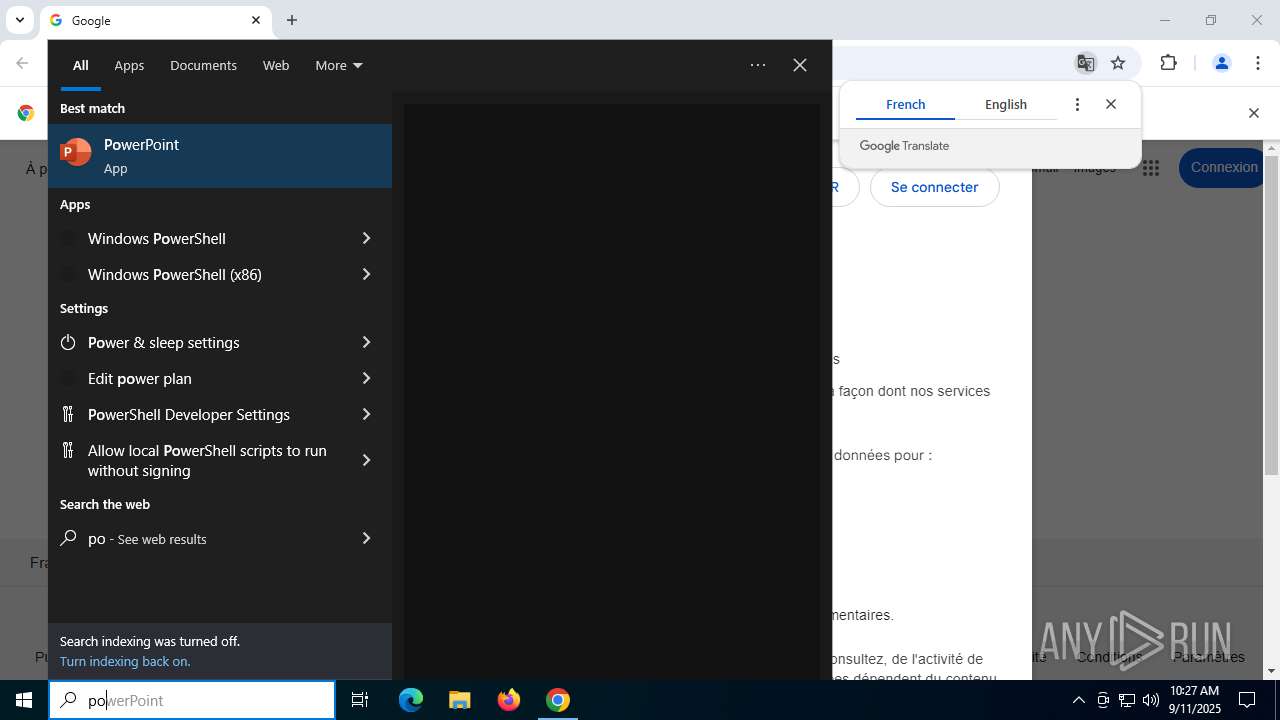Switch Translate to French tab

pyautogui.click(x=906, y=104)
